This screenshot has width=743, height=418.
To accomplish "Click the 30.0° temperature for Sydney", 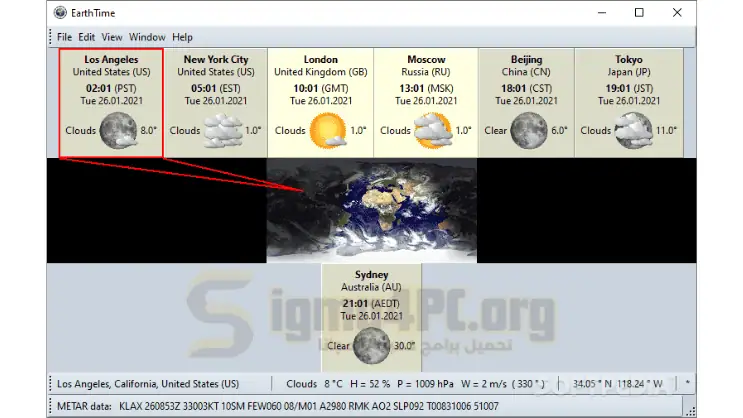I will pyautogui.click(x=404, y=346).
